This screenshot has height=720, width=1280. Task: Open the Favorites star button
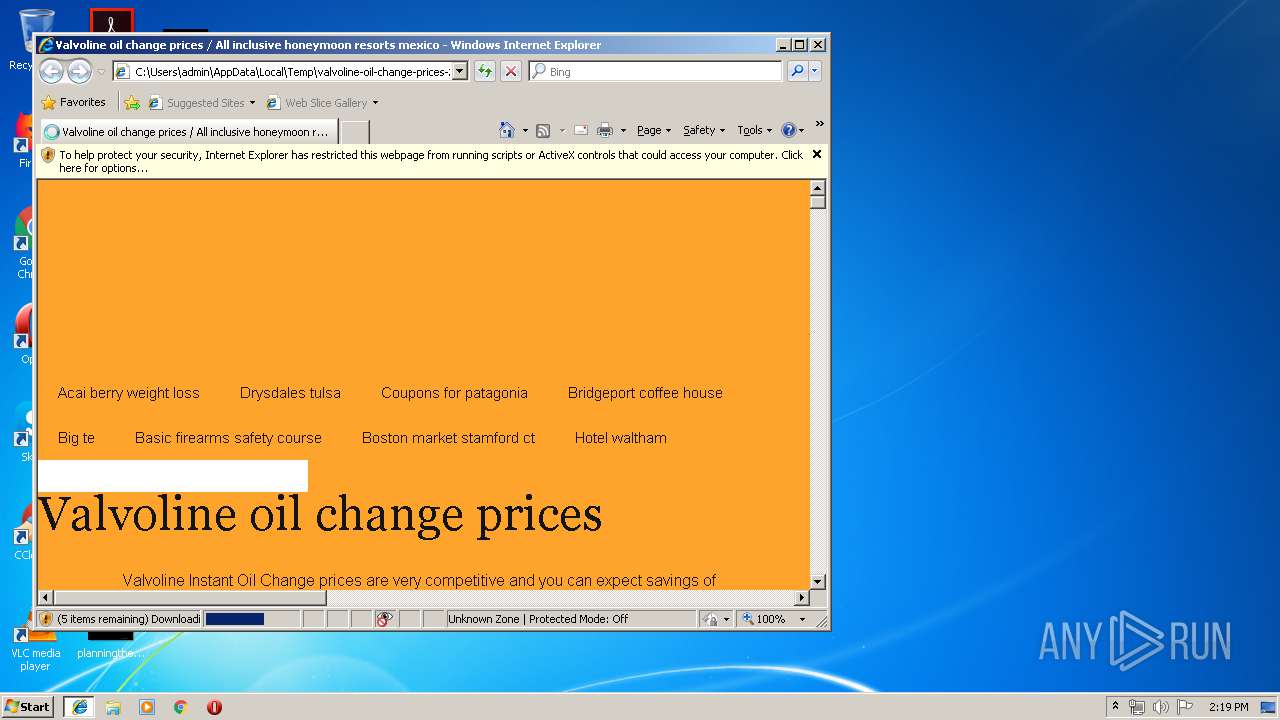[73, 102]
